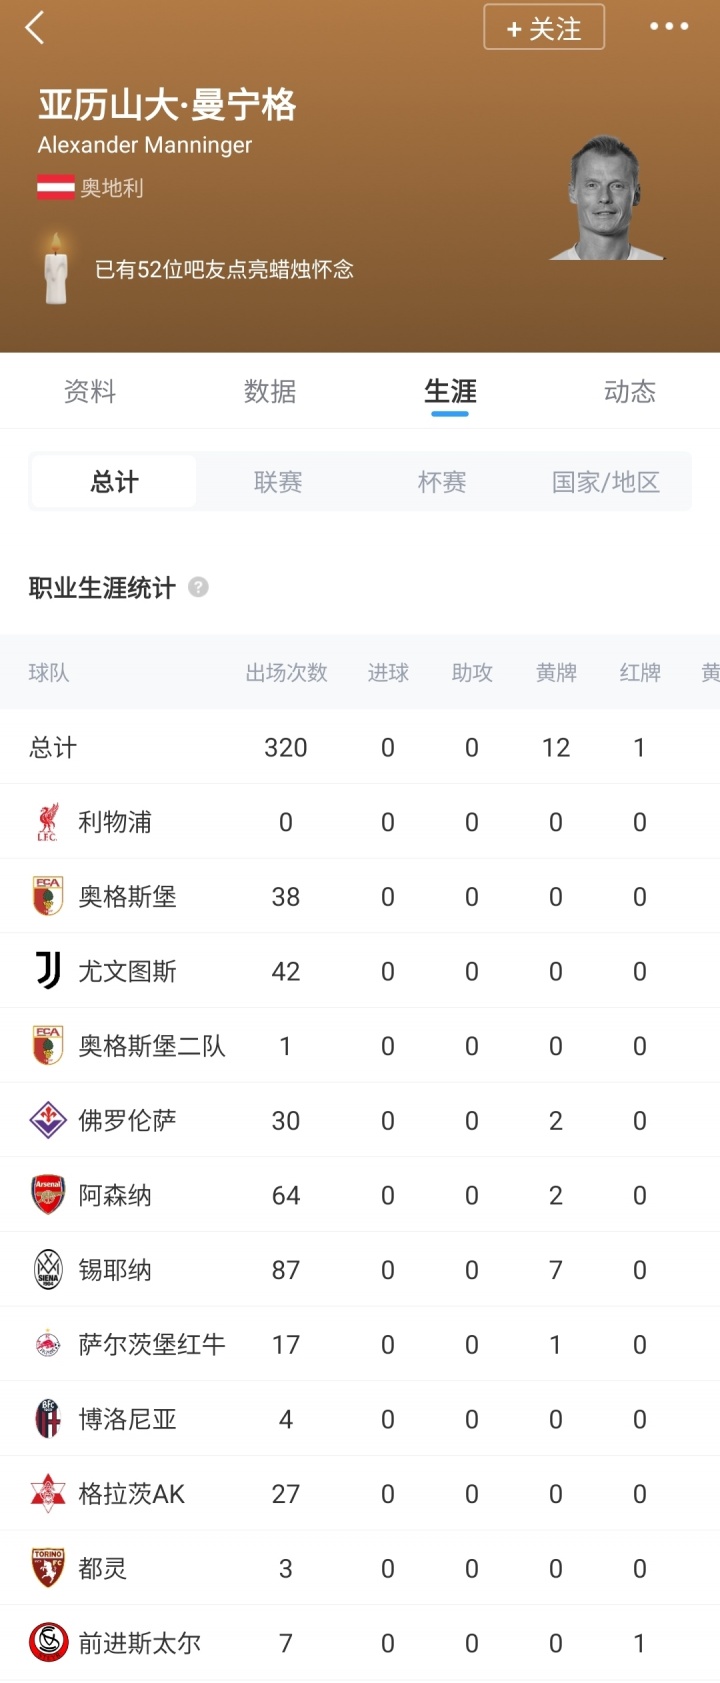720x1683 pixels.
Task: Select the 杯赛 filter segment
Action: point(442,482)
